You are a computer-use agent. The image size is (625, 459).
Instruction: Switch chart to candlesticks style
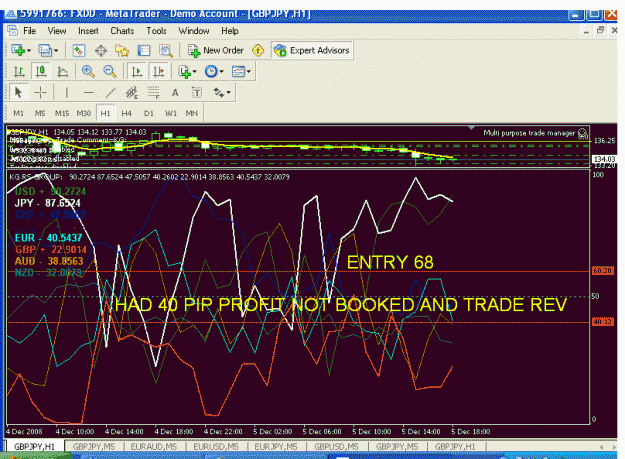pyautogui.click(x=41, y=72)
